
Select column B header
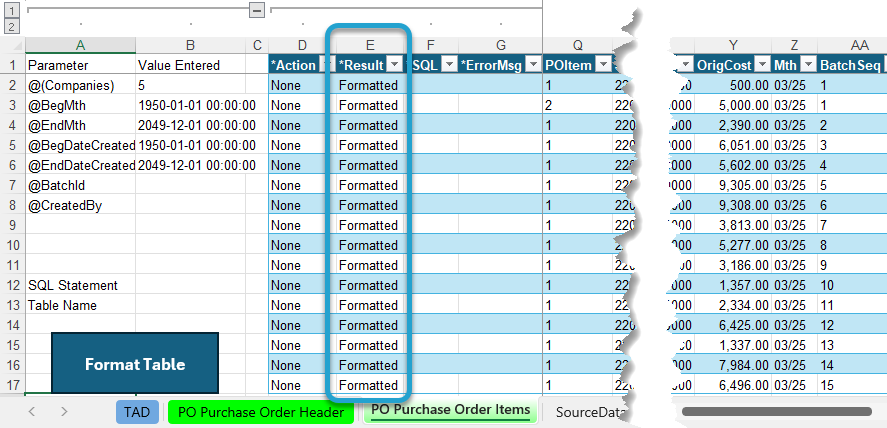point(191,46)
